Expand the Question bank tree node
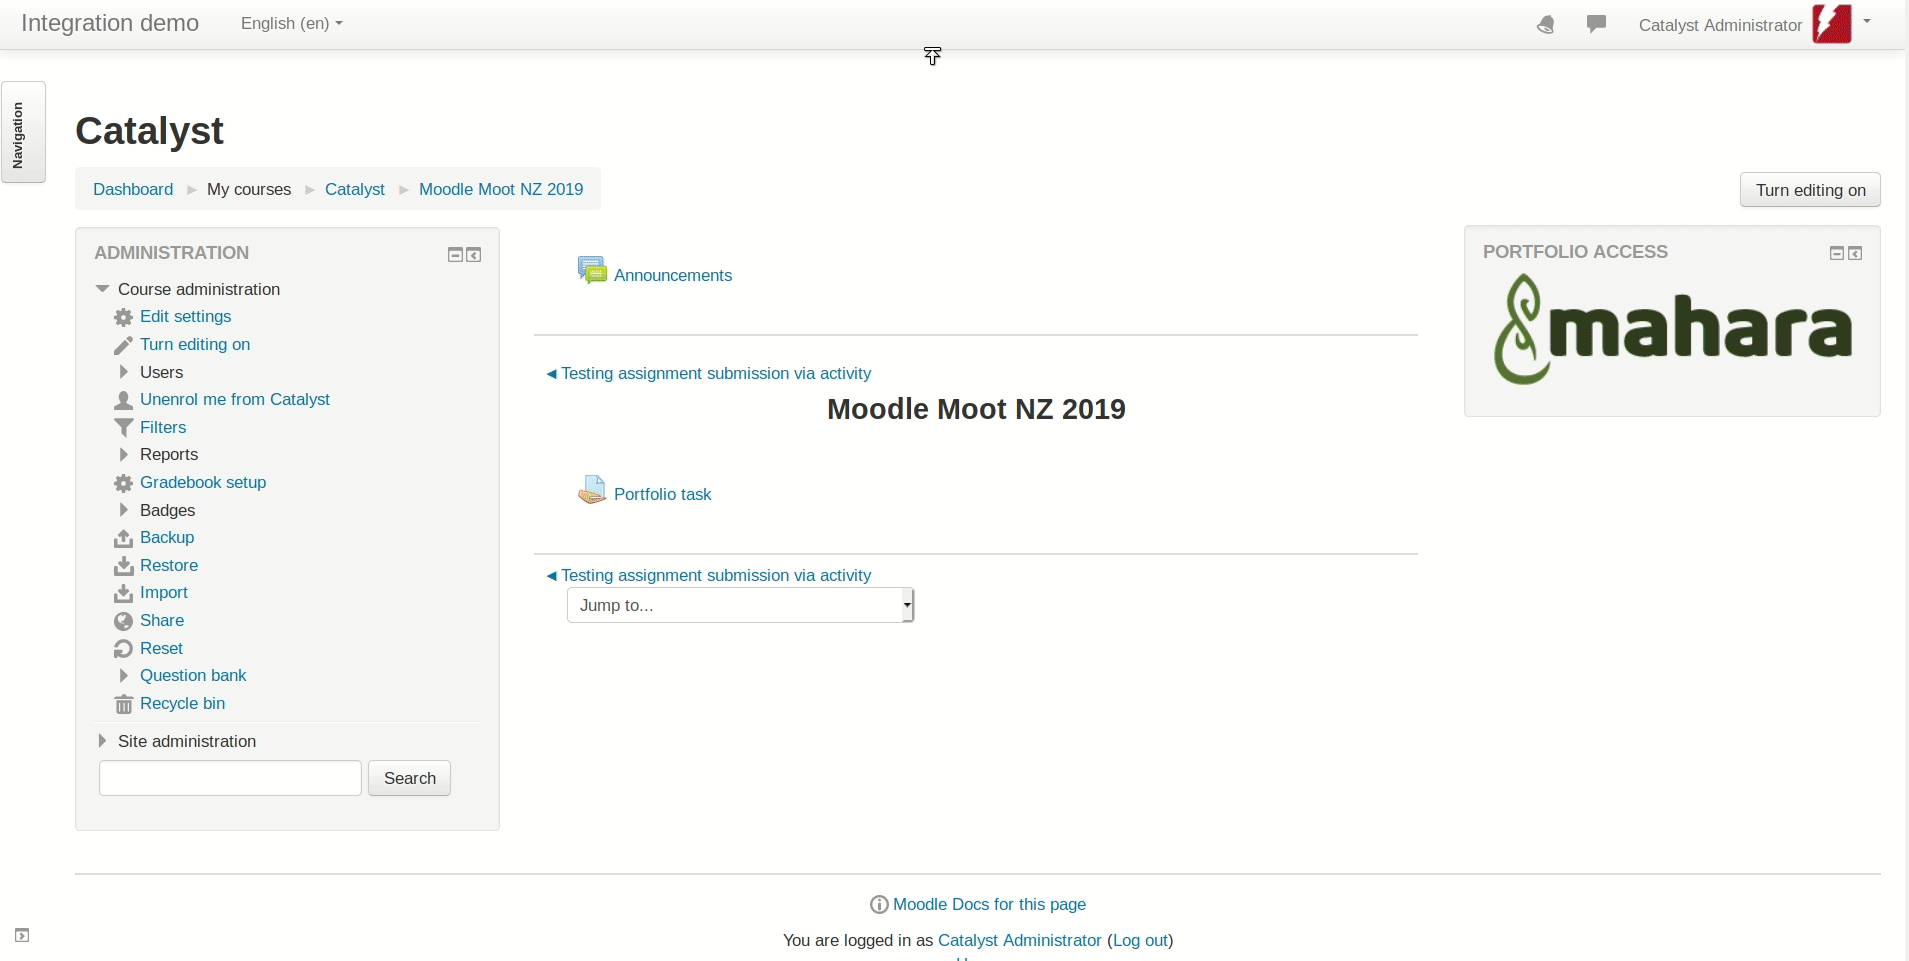Viewport: 1909px width, 961px height. (124, 676)
